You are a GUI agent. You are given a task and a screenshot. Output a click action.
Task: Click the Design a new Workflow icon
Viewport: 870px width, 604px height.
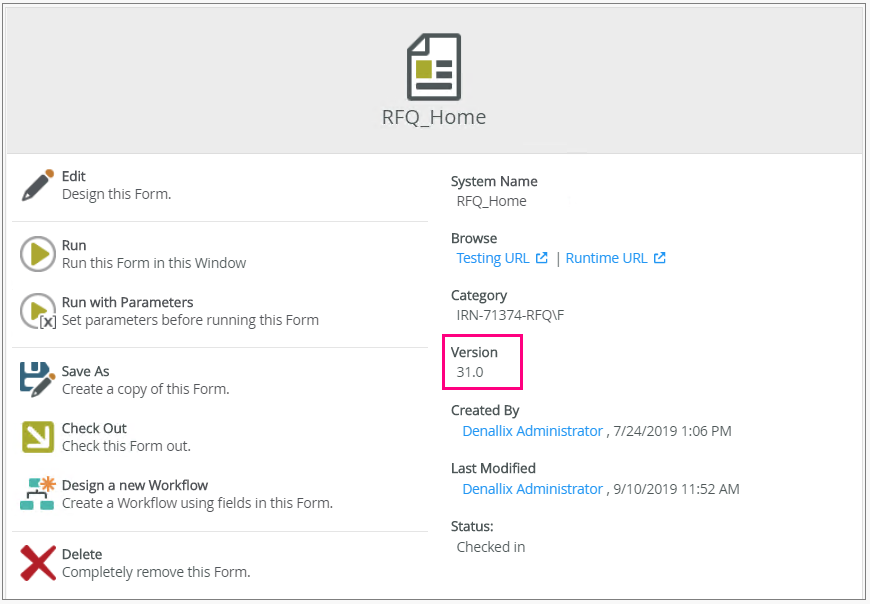[x=37, y=494]
